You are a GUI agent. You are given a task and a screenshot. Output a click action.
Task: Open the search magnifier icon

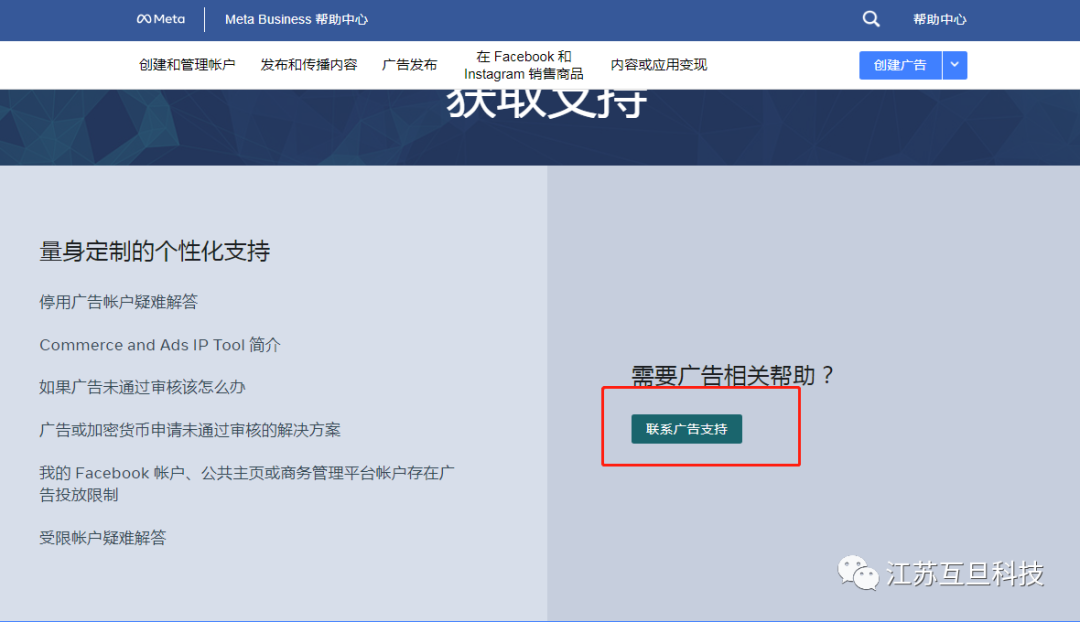[871, 19]
